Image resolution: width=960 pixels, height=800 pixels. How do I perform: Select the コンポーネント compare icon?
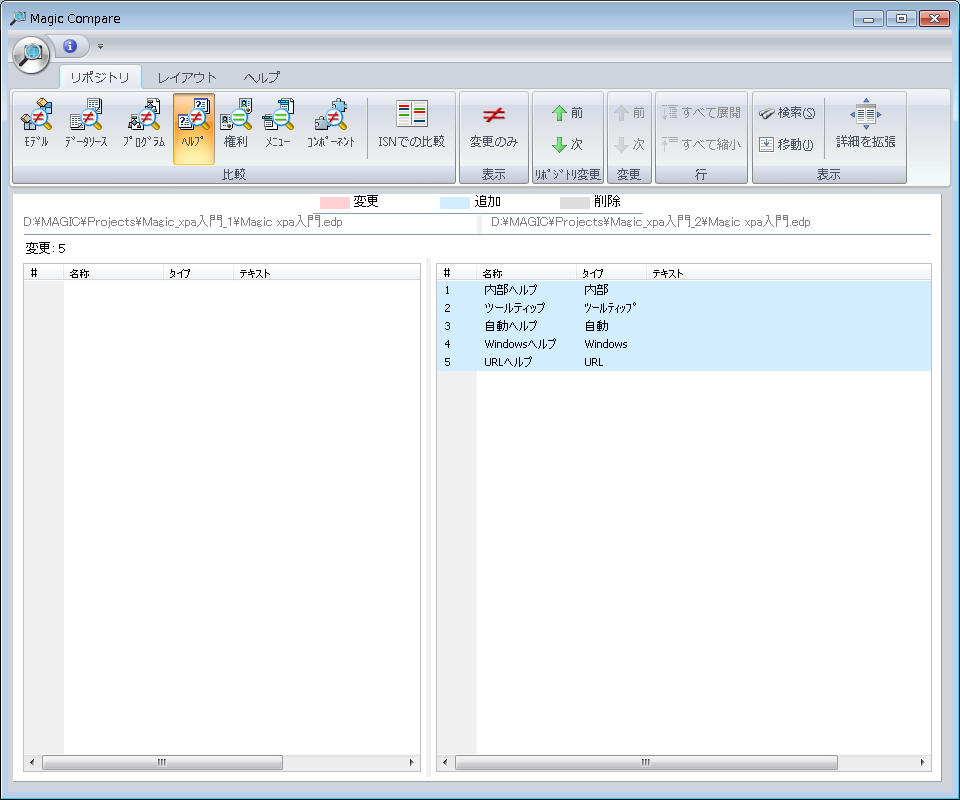coord(331,124)
